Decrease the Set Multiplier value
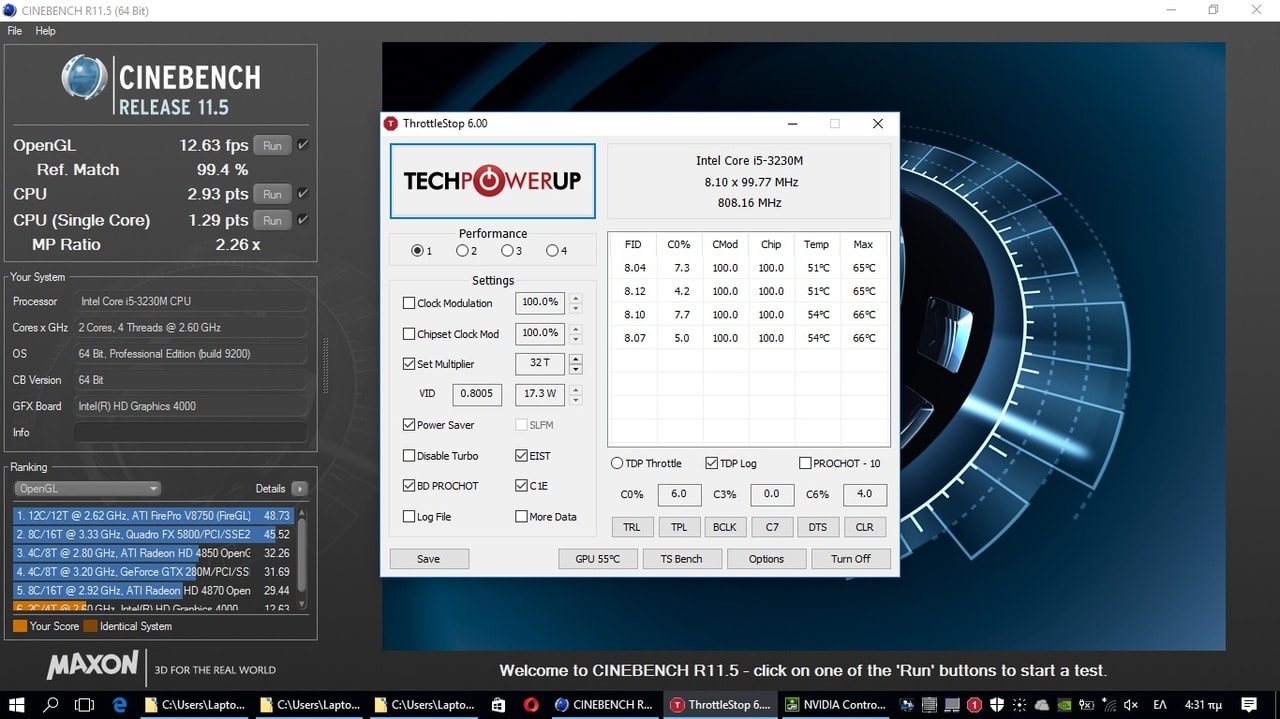Viewport: 1280px width, 719px height. (575, 370)
